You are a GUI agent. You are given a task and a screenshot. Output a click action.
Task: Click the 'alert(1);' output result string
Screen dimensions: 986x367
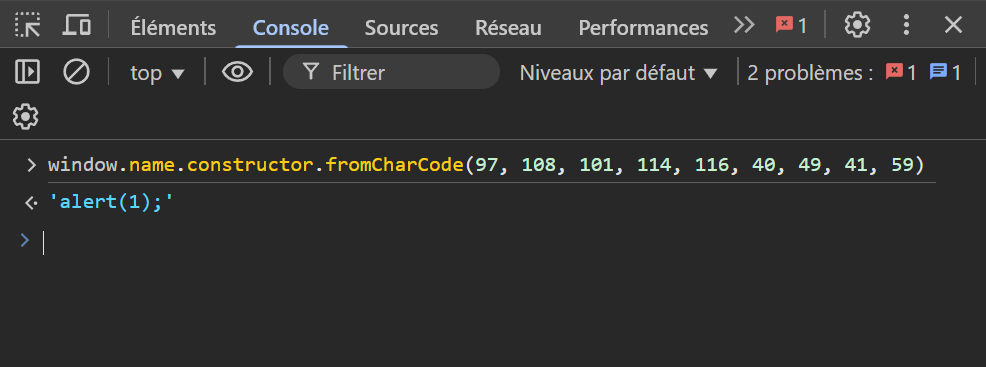111,203
